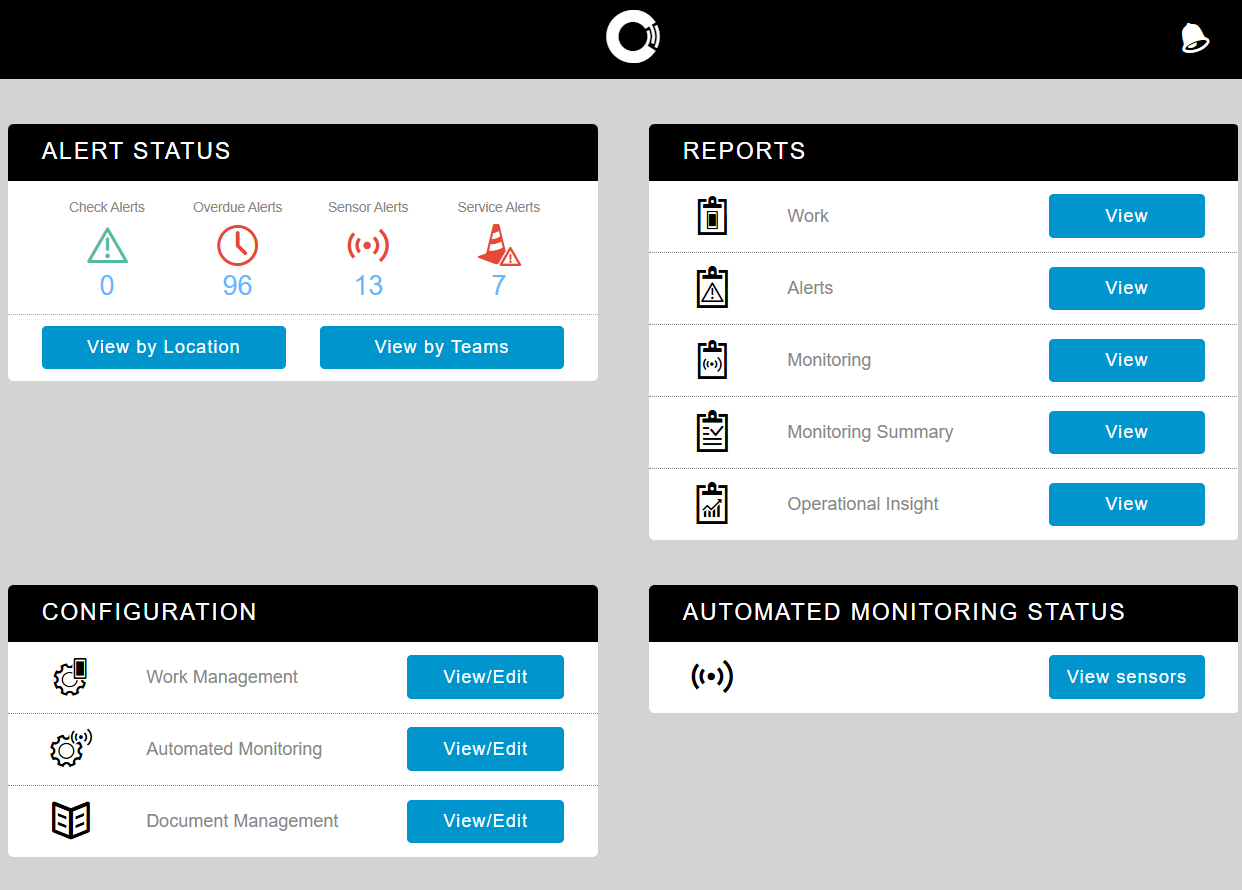The width and height of the screenshot is (1242, 890).
Task: Click the Sensor Alerts signal icon
Action: tap(368, 246)
